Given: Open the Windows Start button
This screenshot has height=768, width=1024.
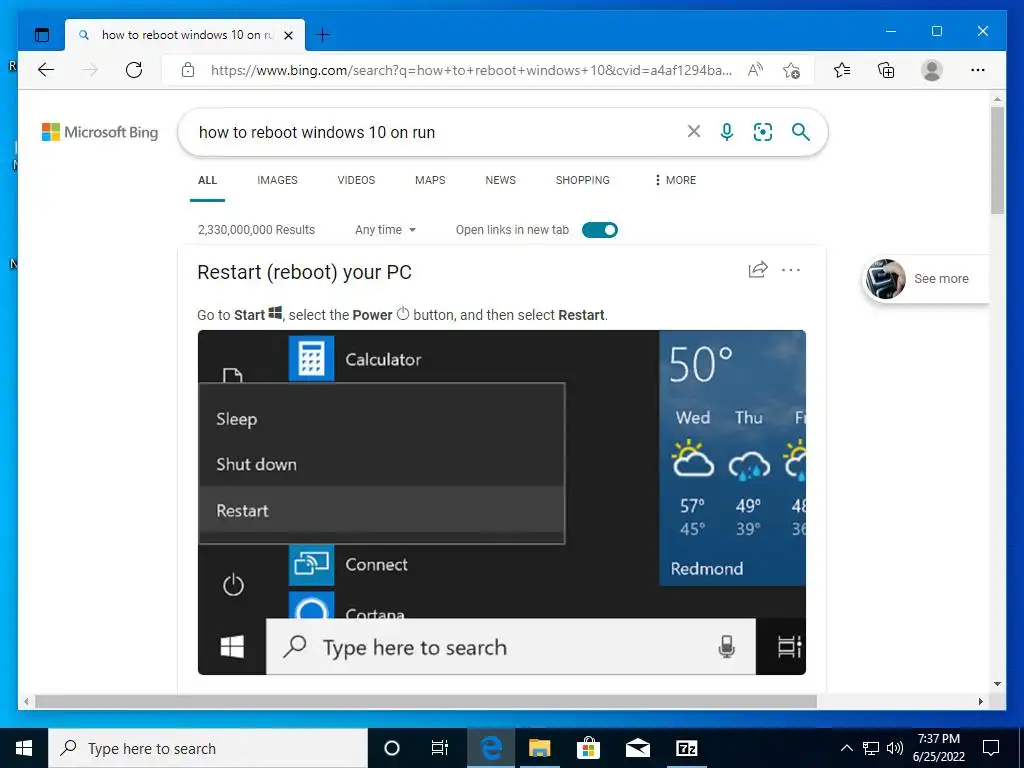Looking at the screenshot, I should coord(24,748).
